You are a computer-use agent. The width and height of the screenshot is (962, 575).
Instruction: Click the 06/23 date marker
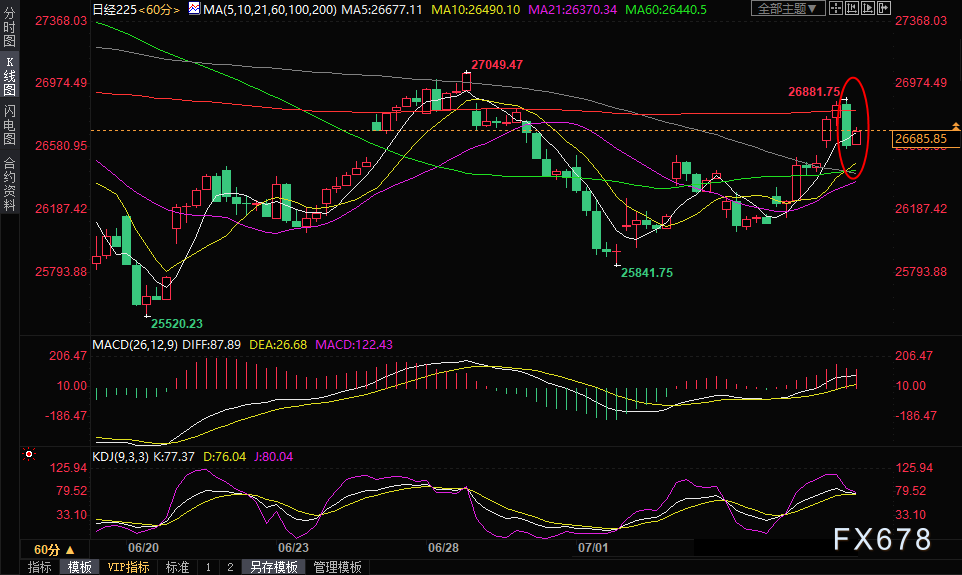click(293, 547)
